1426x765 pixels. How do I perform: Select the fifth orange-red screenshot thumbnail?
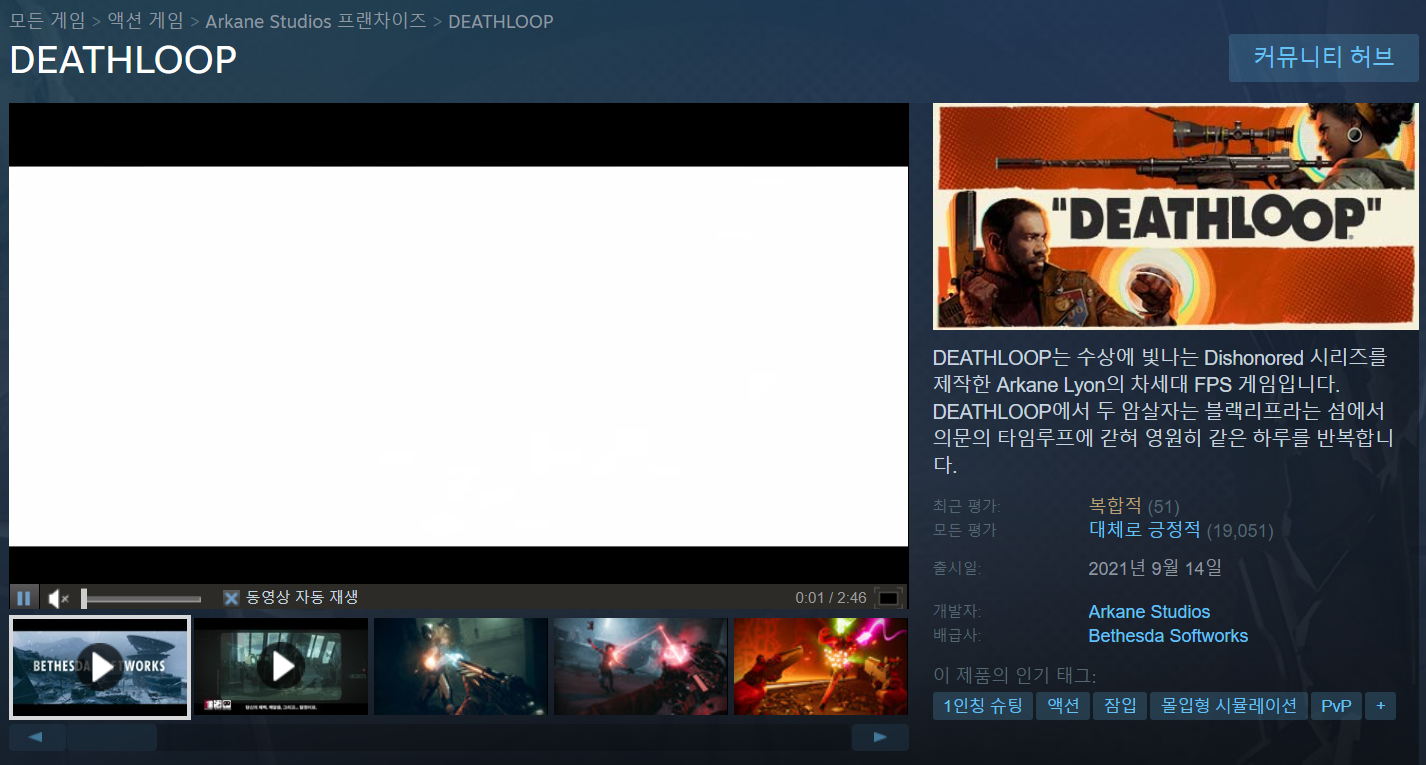click(x=821, y=666)
